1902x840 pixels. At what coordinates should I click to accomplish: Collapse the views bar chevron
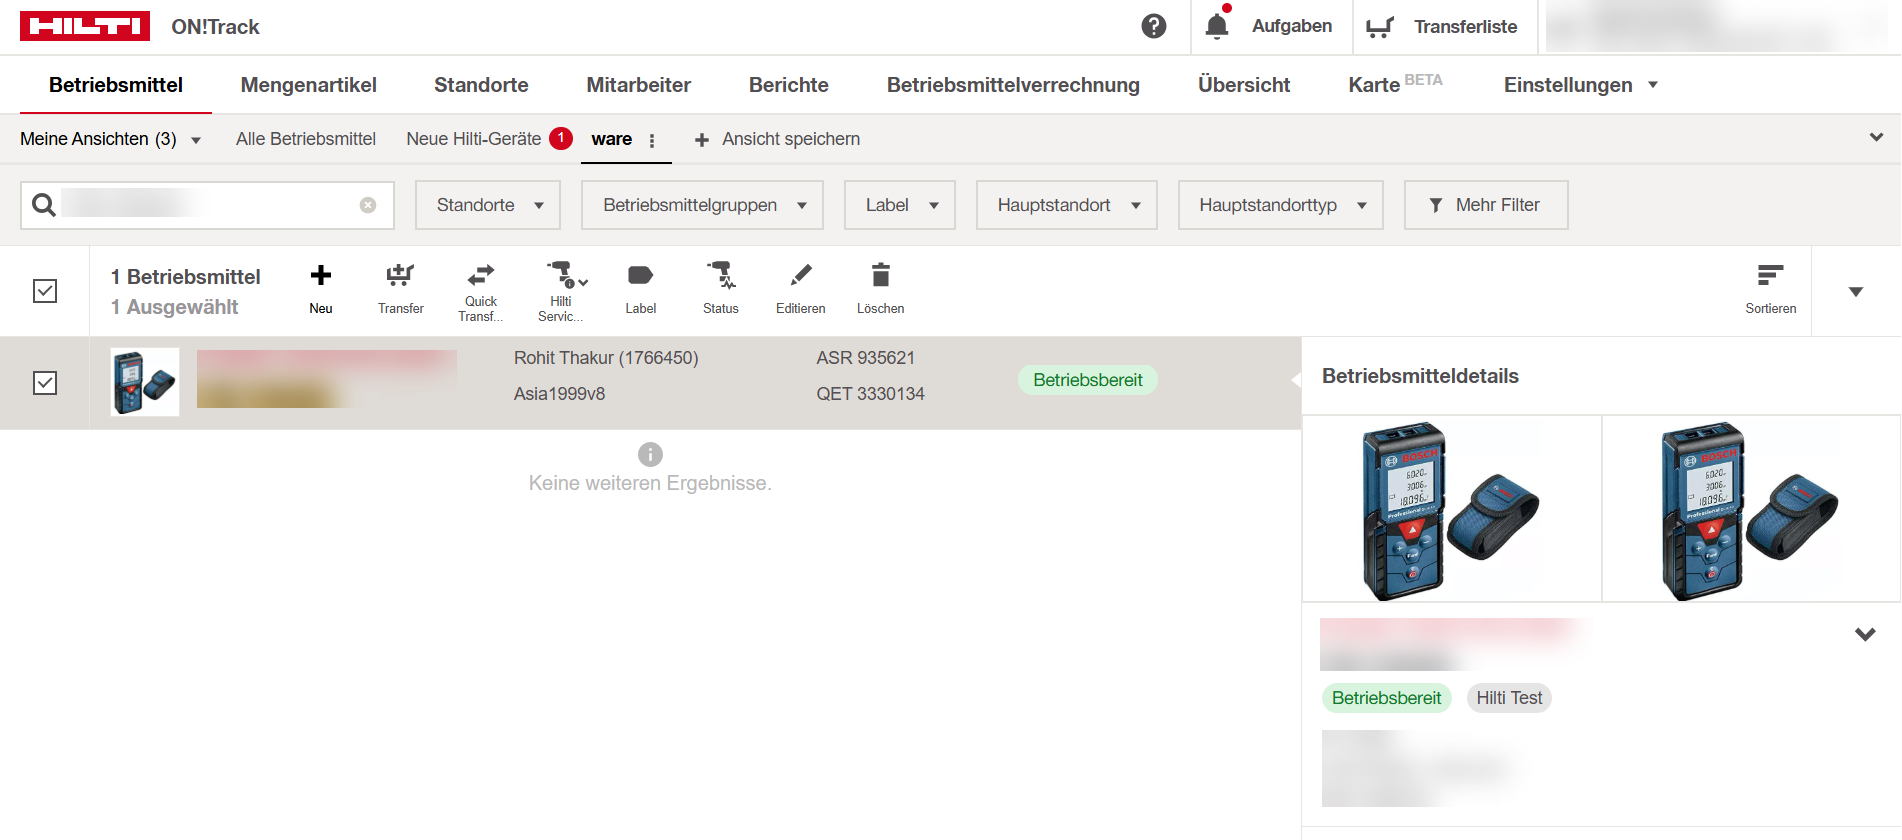point(1876,138)
